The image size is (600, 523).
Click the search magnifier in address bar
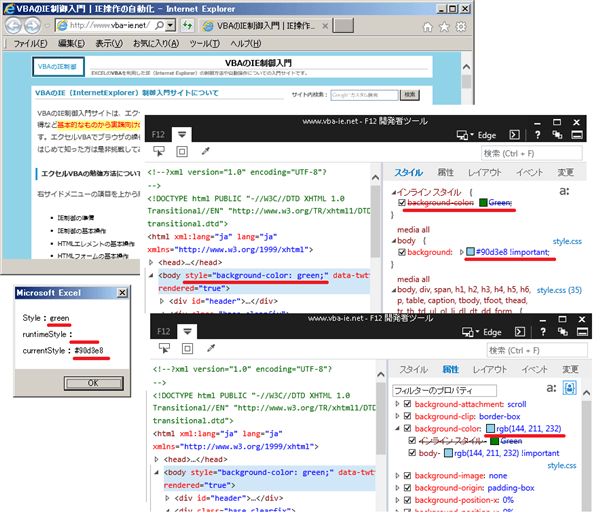pyautogui.click(x=159, y=26)
